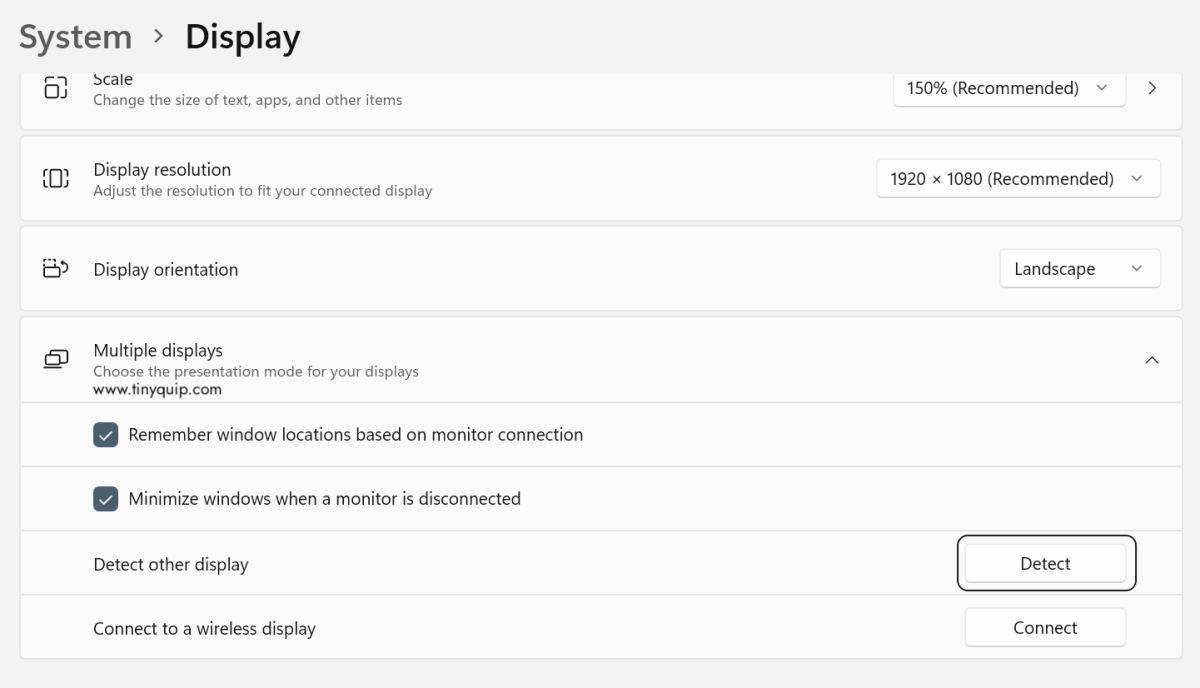1200x688 pixels.
Task: Open the 1920 × 1080 resolution dropdown
Action: coord(1017,179)
